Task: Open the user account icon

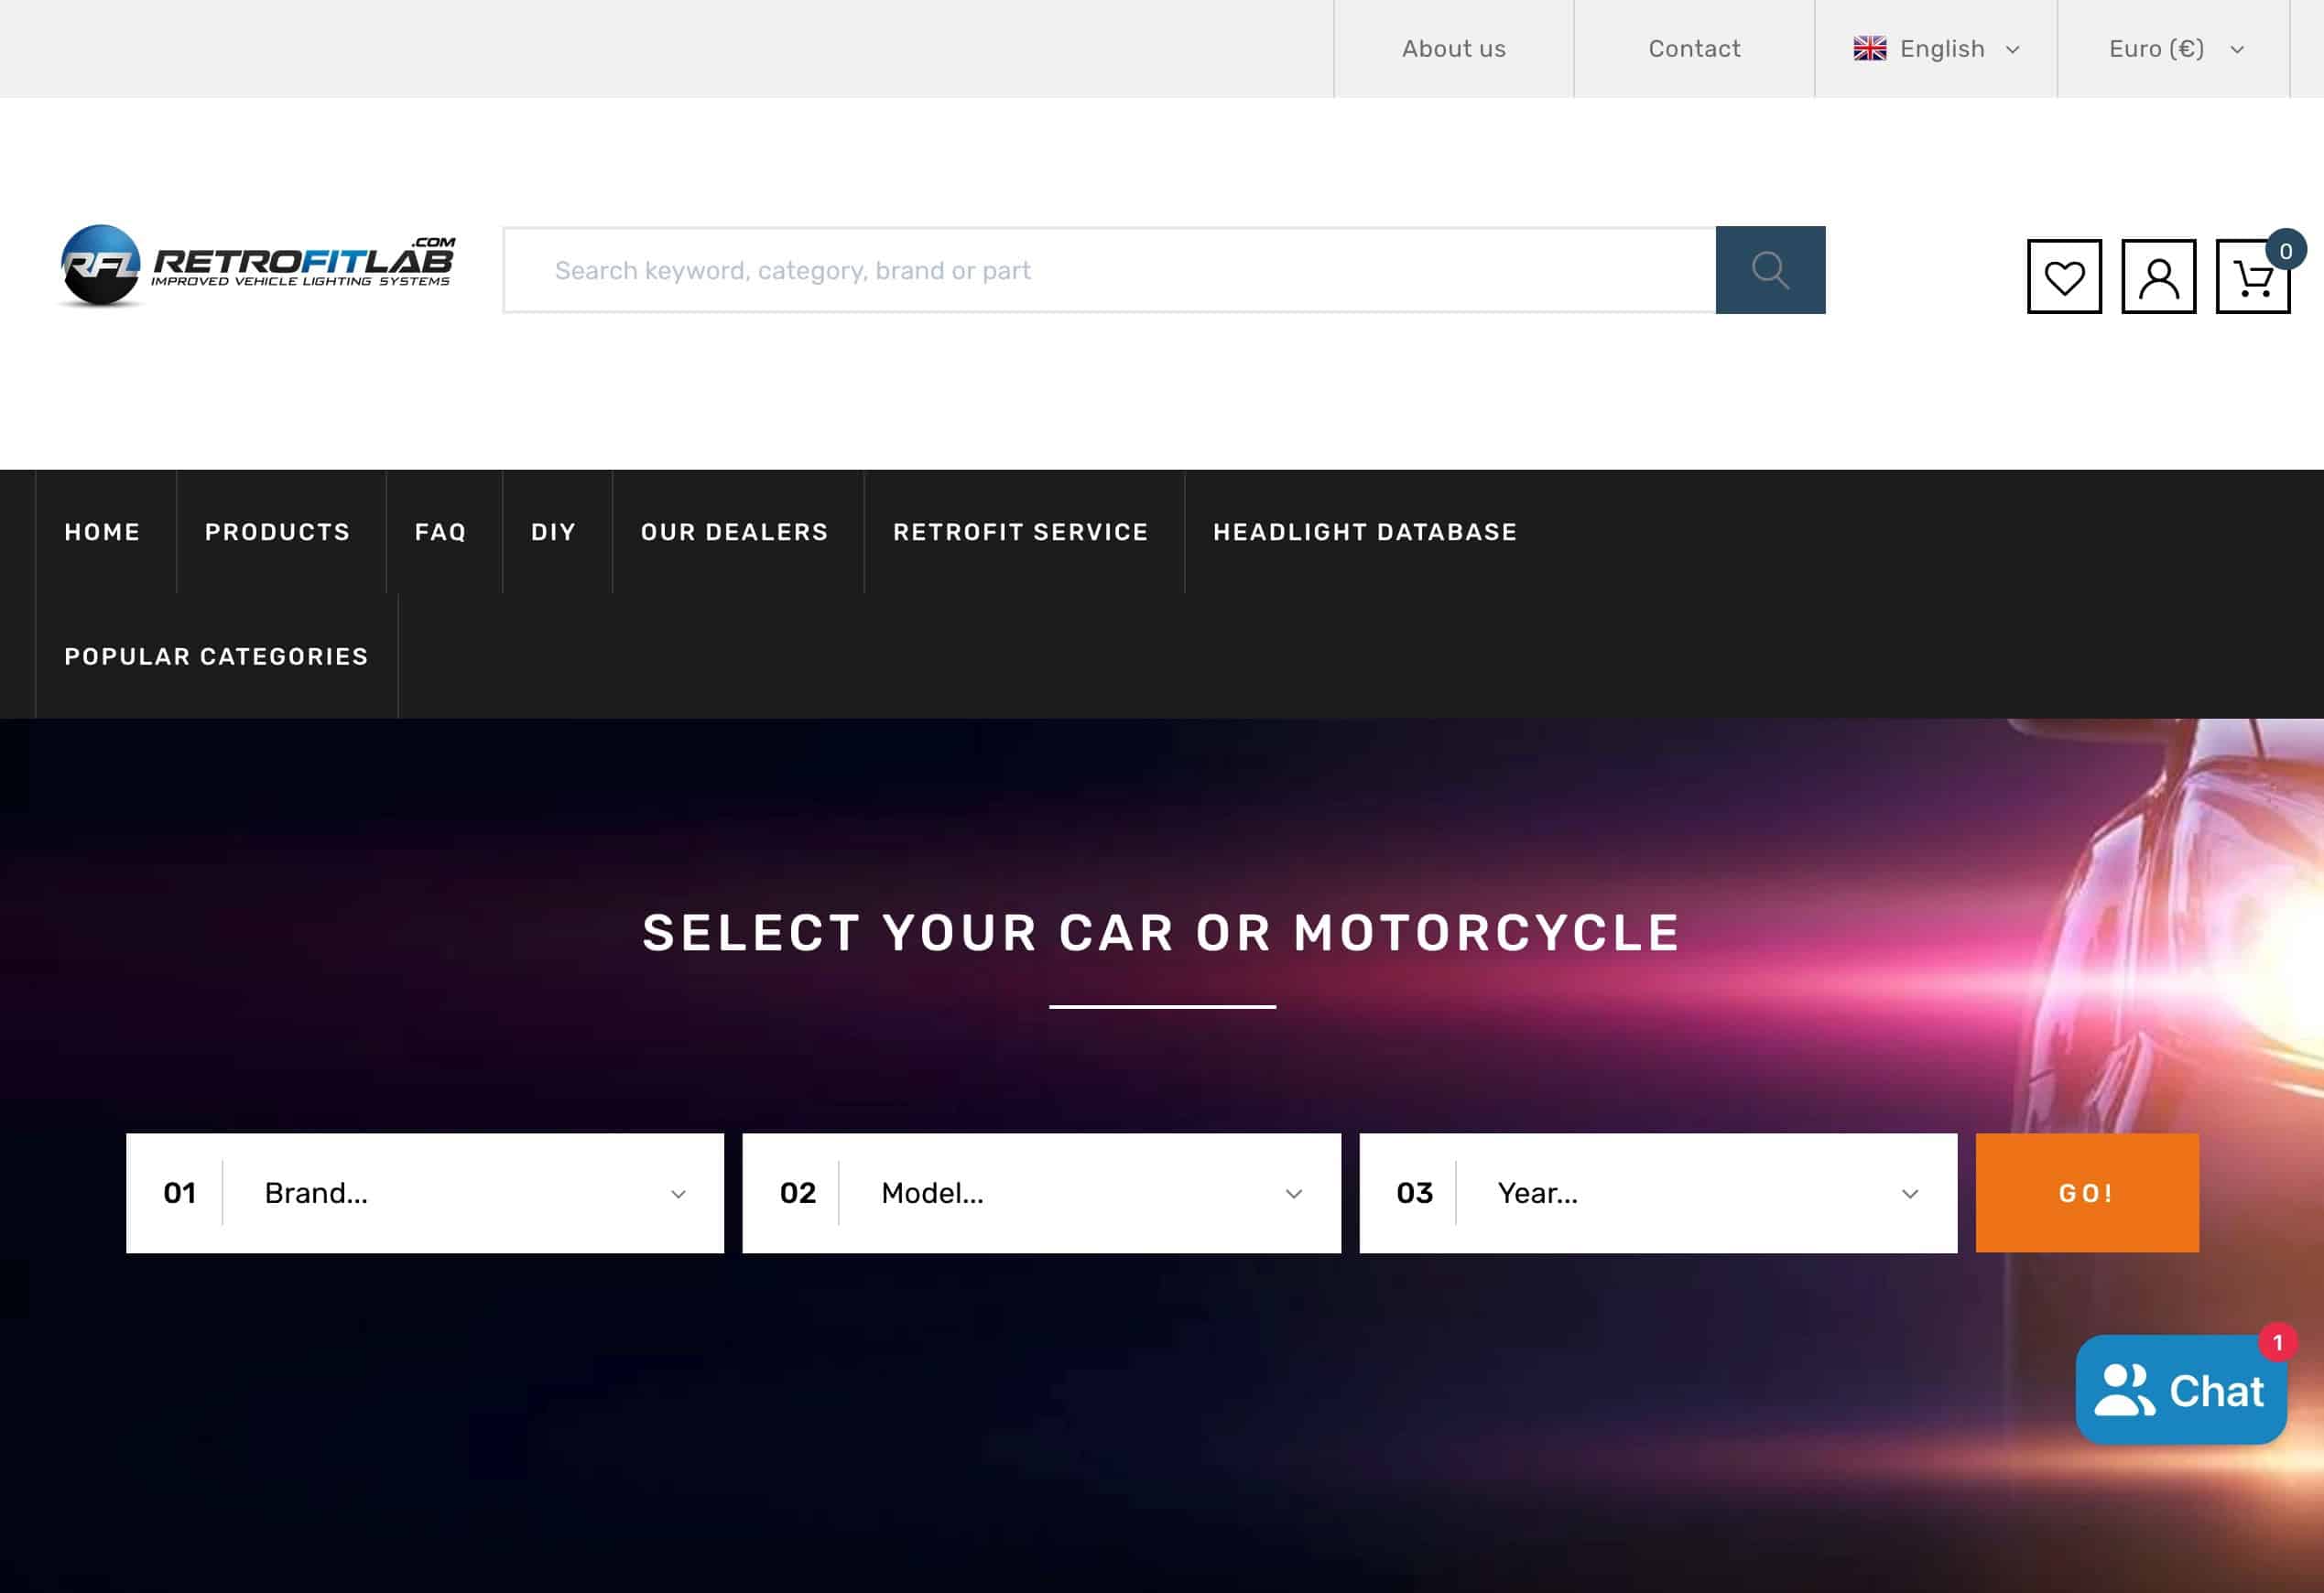Action: point(2158,276)
